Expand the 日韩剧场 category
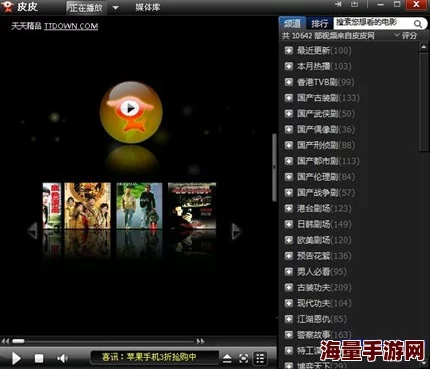The image size is (430, 369). pos(288,224)
